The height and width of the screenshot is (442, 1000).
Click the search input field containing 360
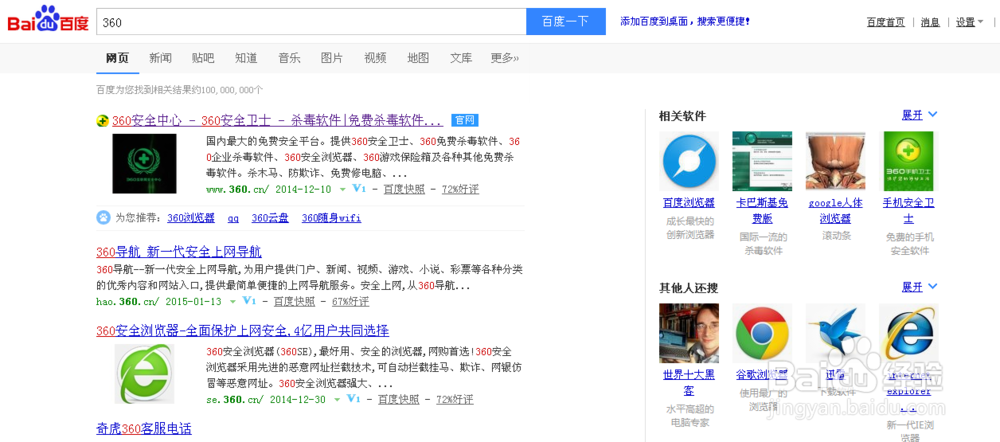(311, 22)
